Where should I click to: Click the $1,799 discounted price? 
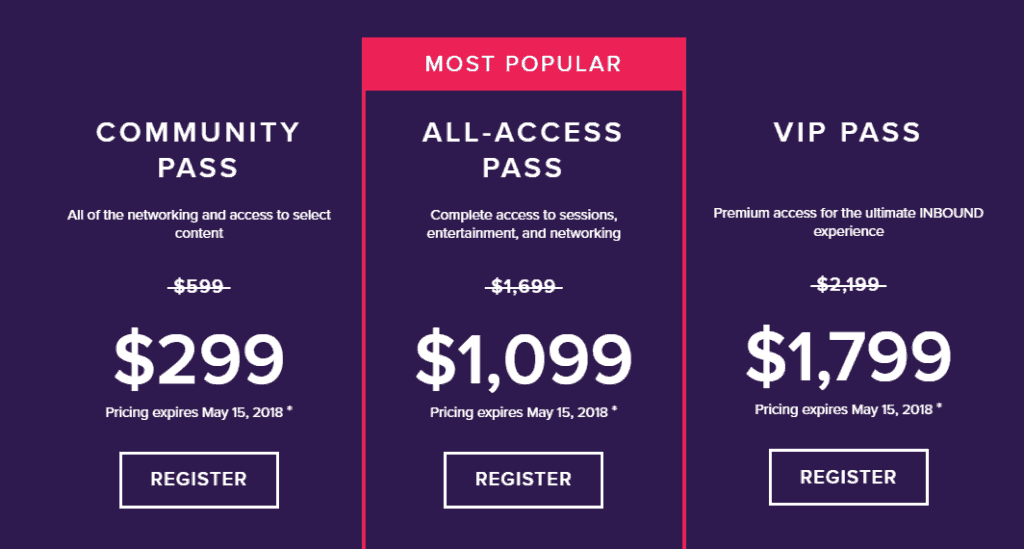848,356
